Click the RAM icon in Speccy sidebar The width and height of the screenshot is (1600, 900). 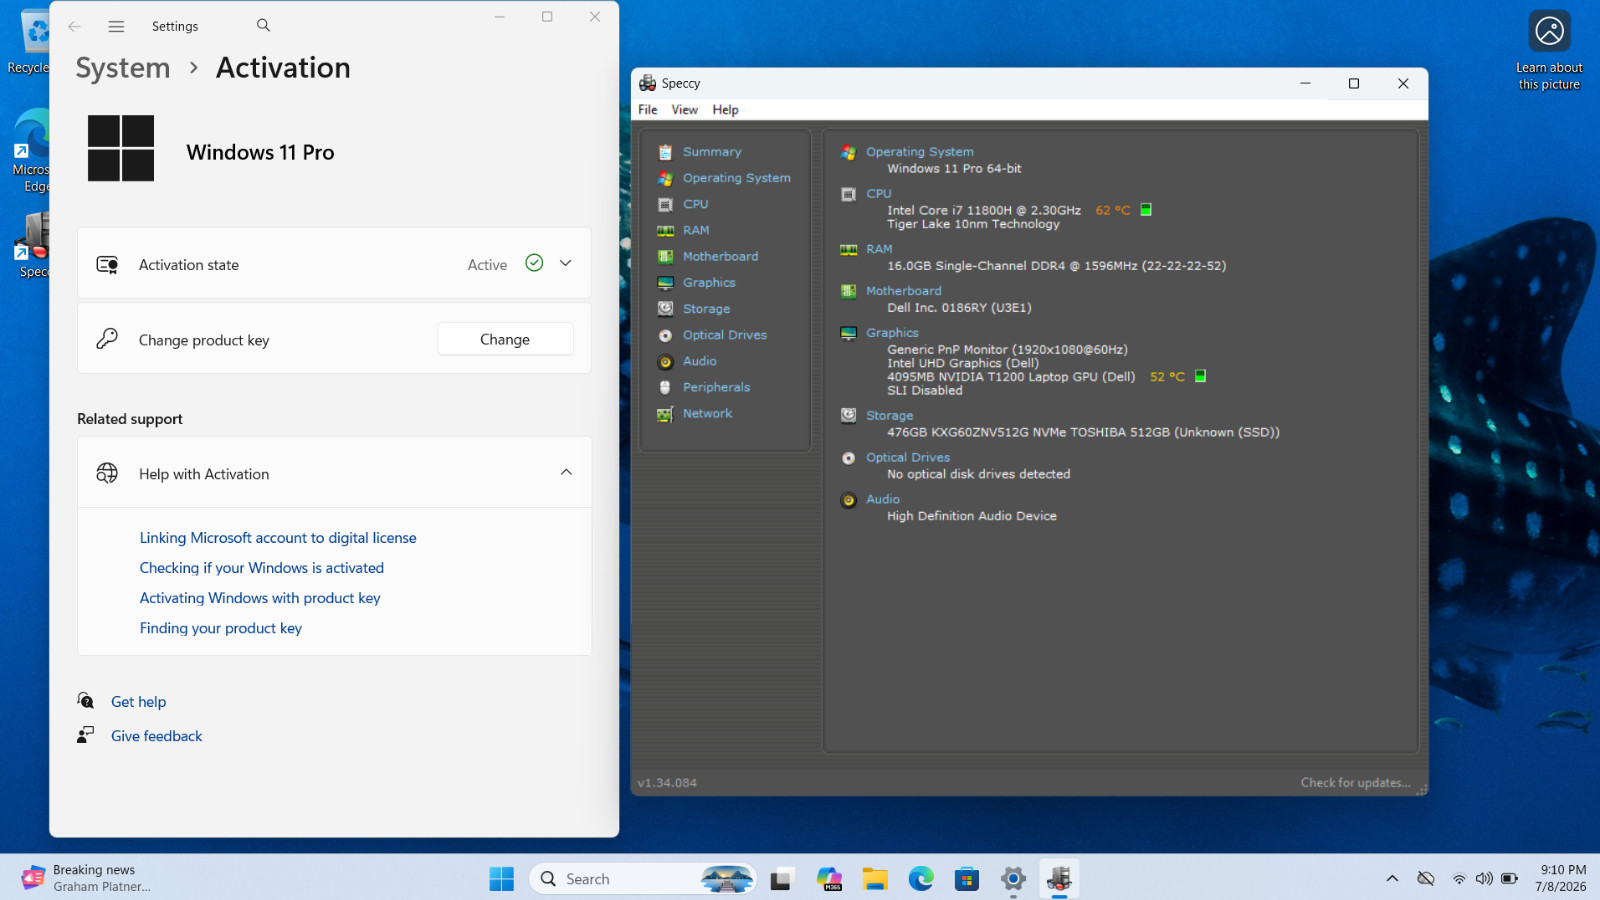pos(665,230)
